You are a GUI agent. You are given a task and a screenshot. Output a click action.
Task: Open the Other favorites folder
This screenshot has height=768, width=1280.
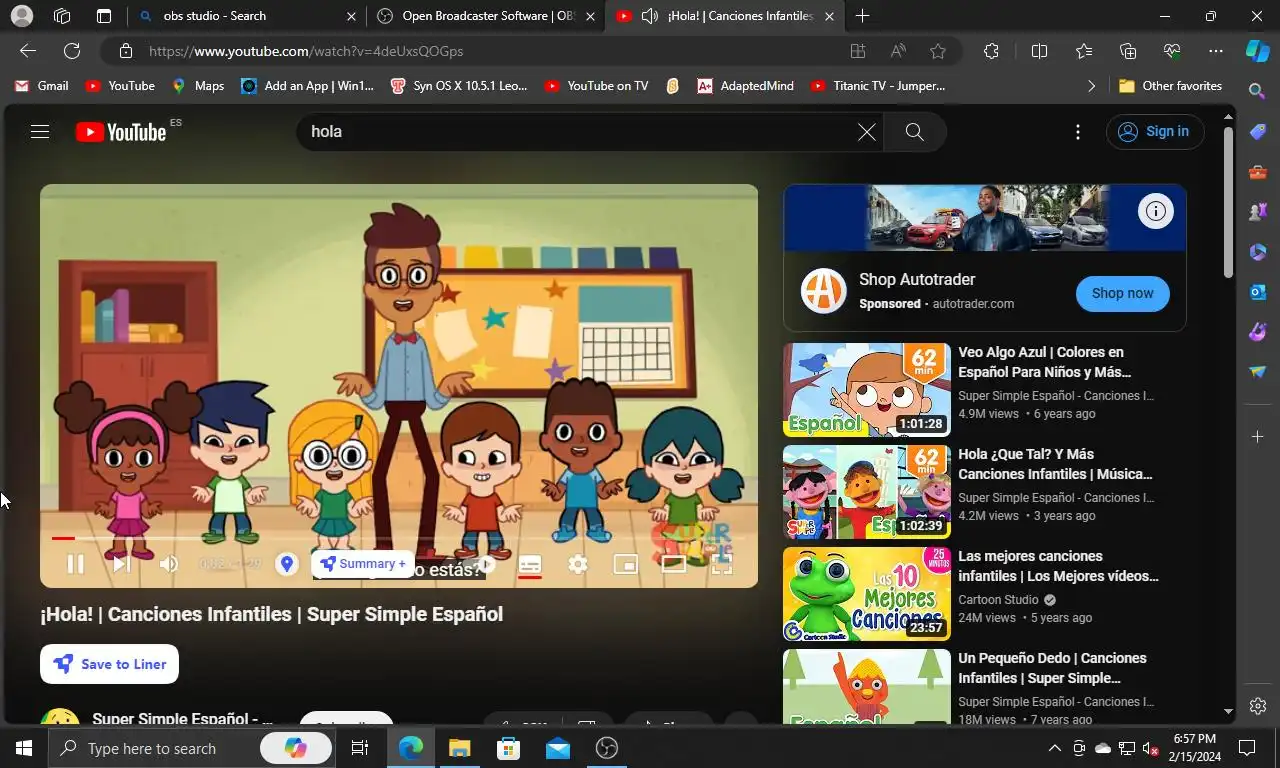(1170, 86)
